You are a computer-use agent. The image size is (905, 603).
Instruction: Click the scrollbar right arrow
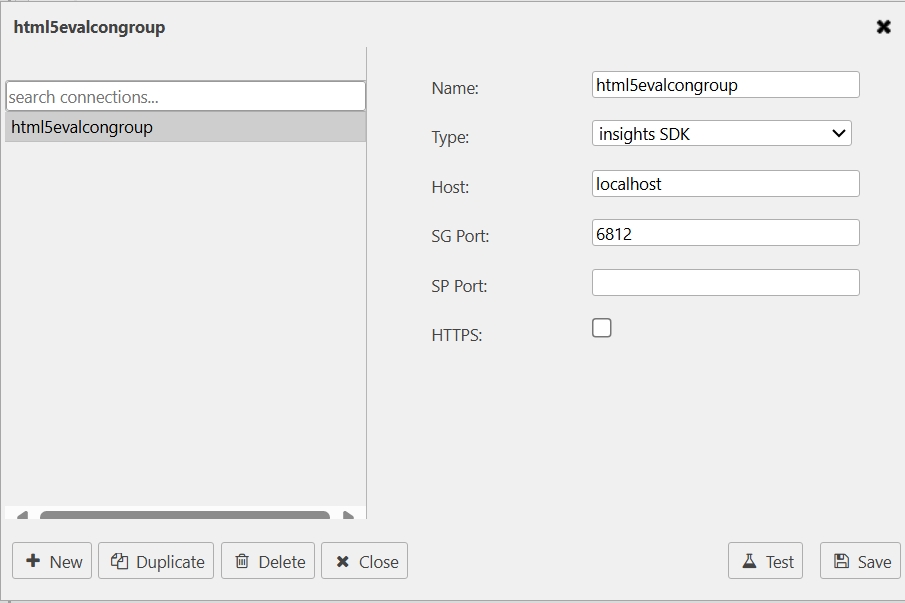(348, 515)
